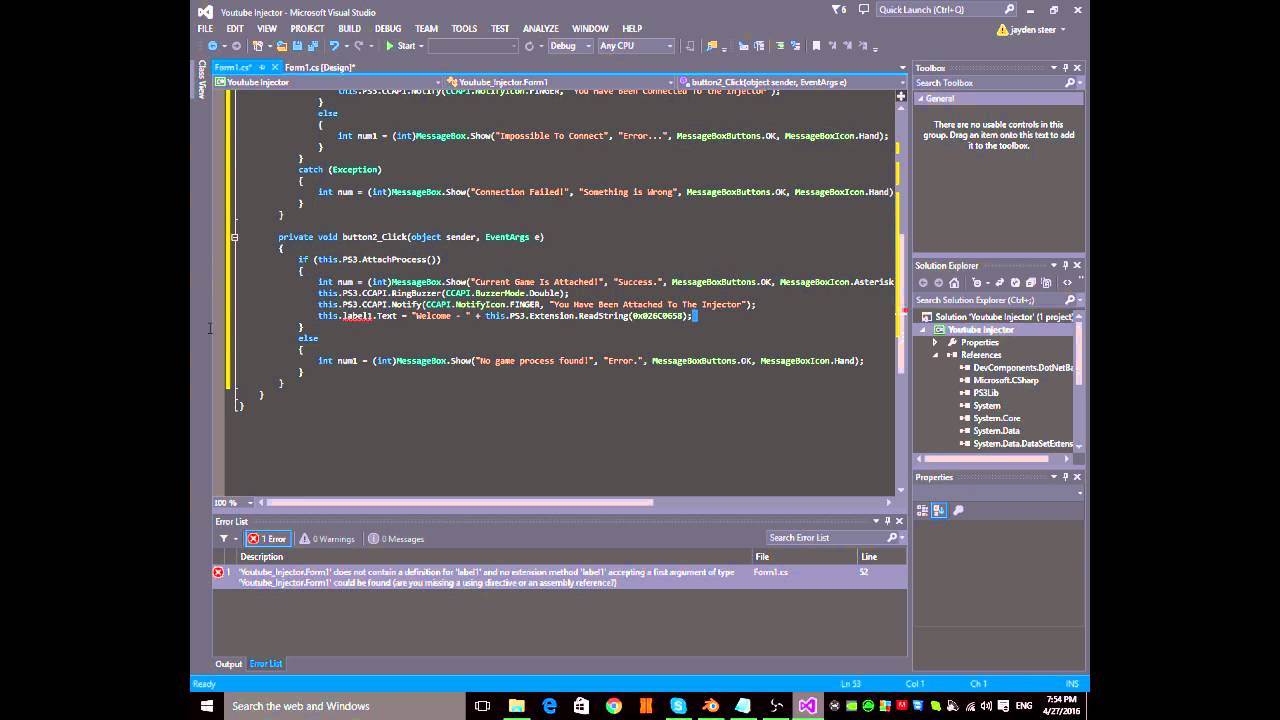The height and width of the screenshot is (720, 1280).
Task: Click the Save toolbar icon
Action: coord(296,46)
